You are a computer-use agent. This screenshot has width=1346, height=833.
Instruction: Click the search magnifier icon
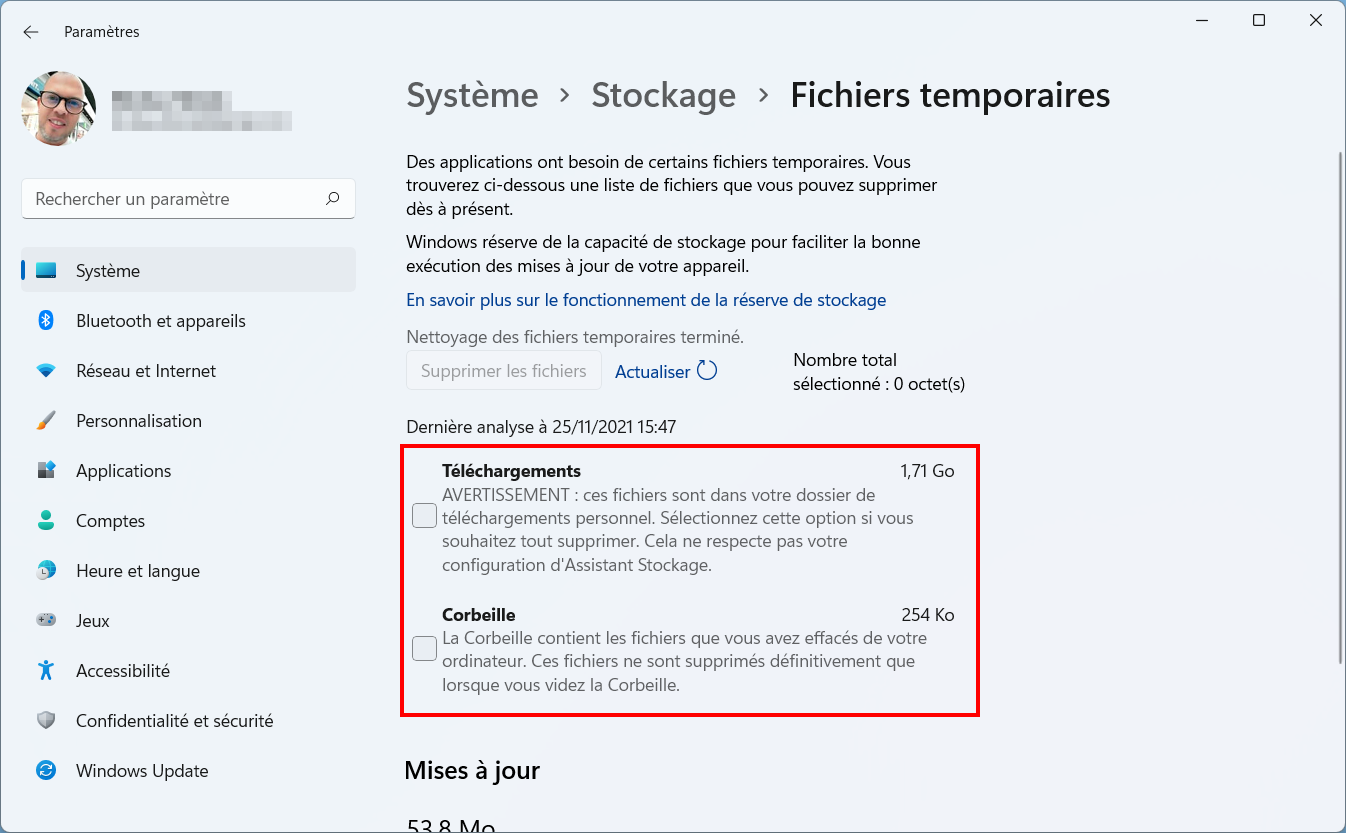(333, 199)
